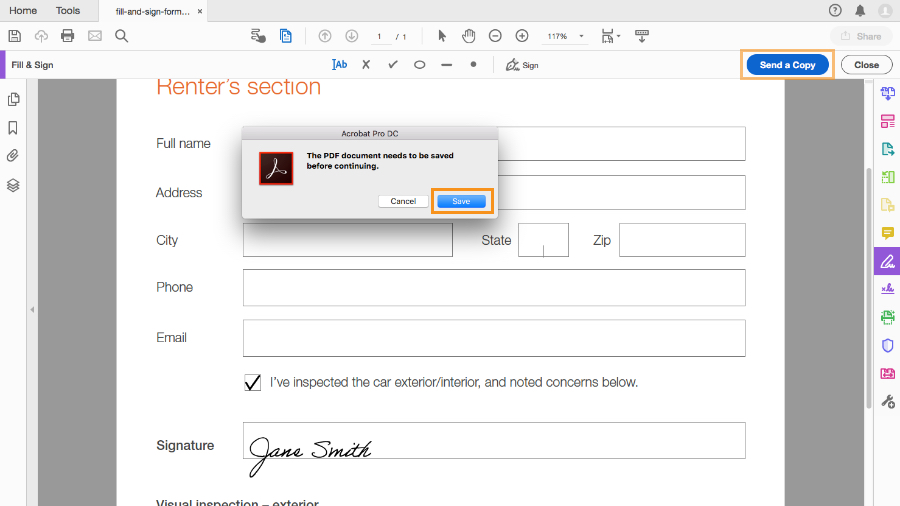Cancel the save prompt dialog
The height and width of the screenshot is (506, 900).
[403, 201]
